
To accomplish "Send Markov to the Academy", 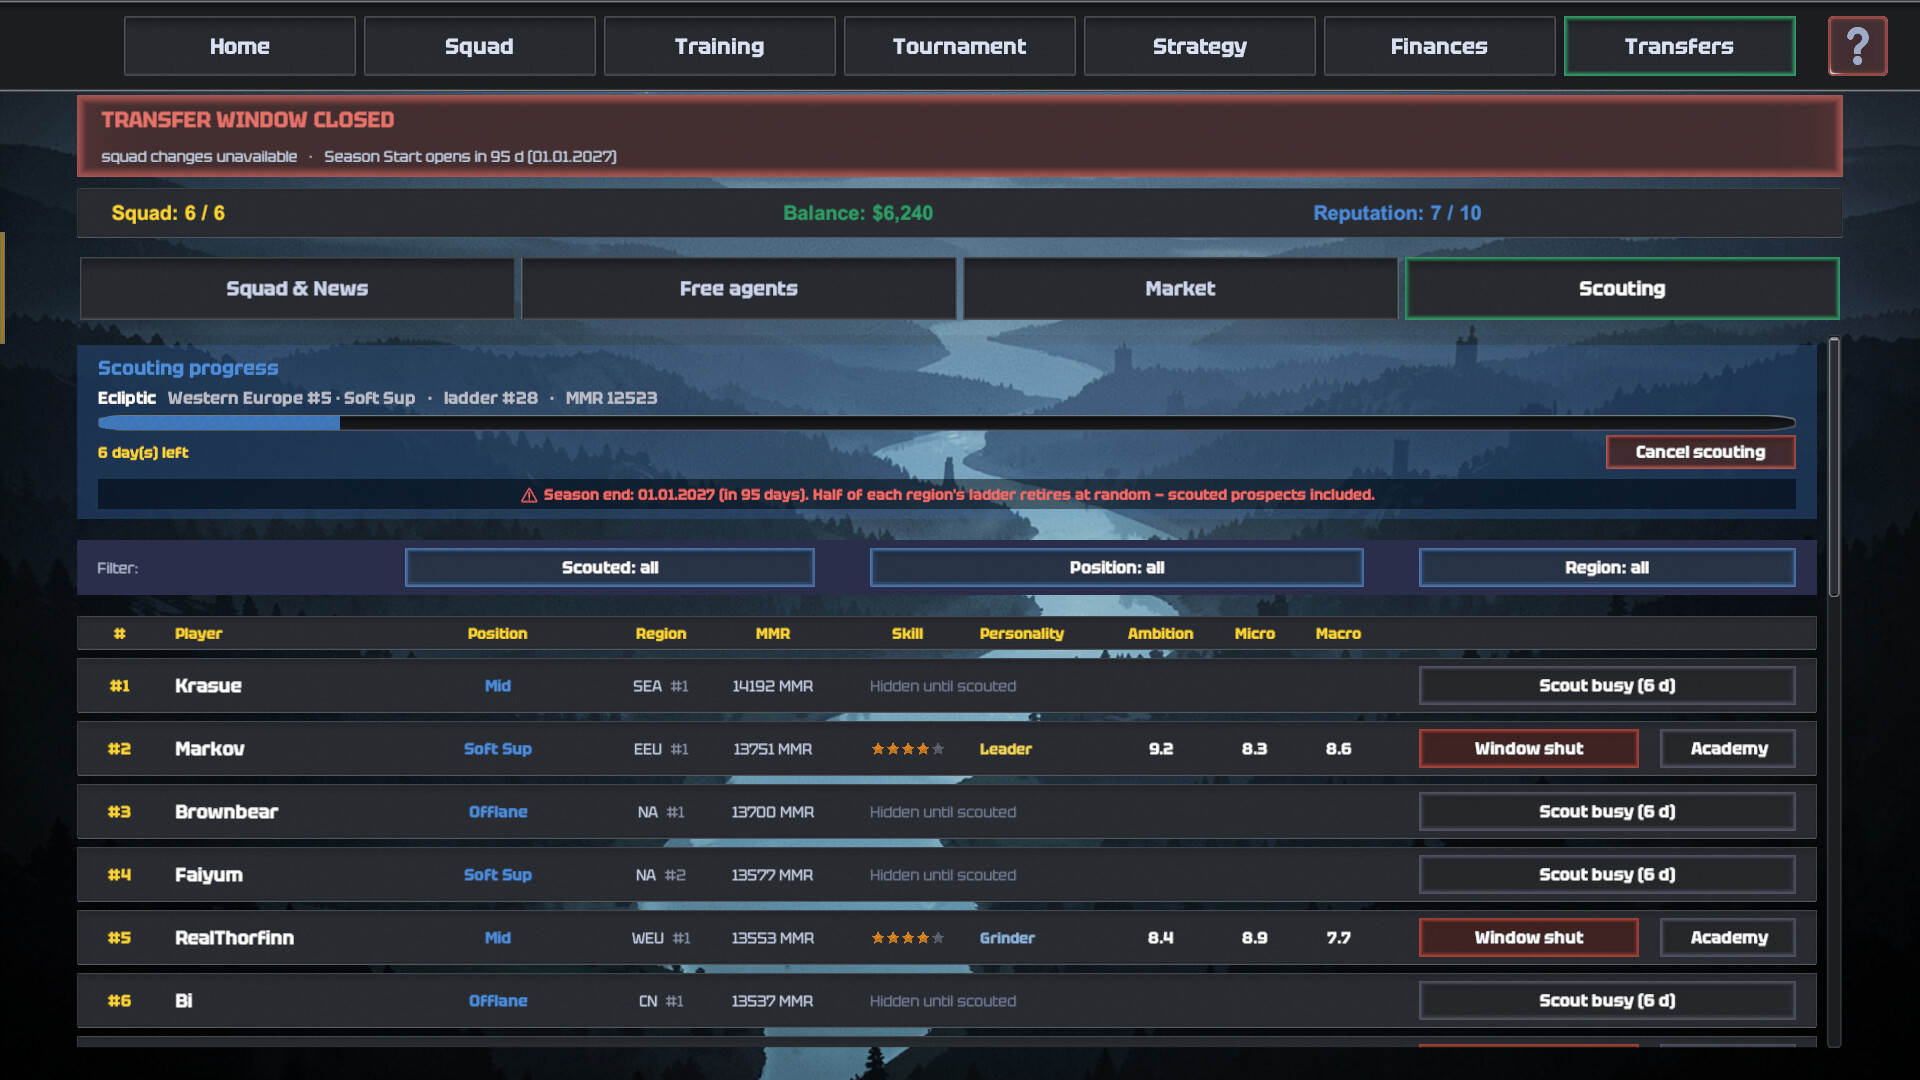I will click(x=1729, y=749).
